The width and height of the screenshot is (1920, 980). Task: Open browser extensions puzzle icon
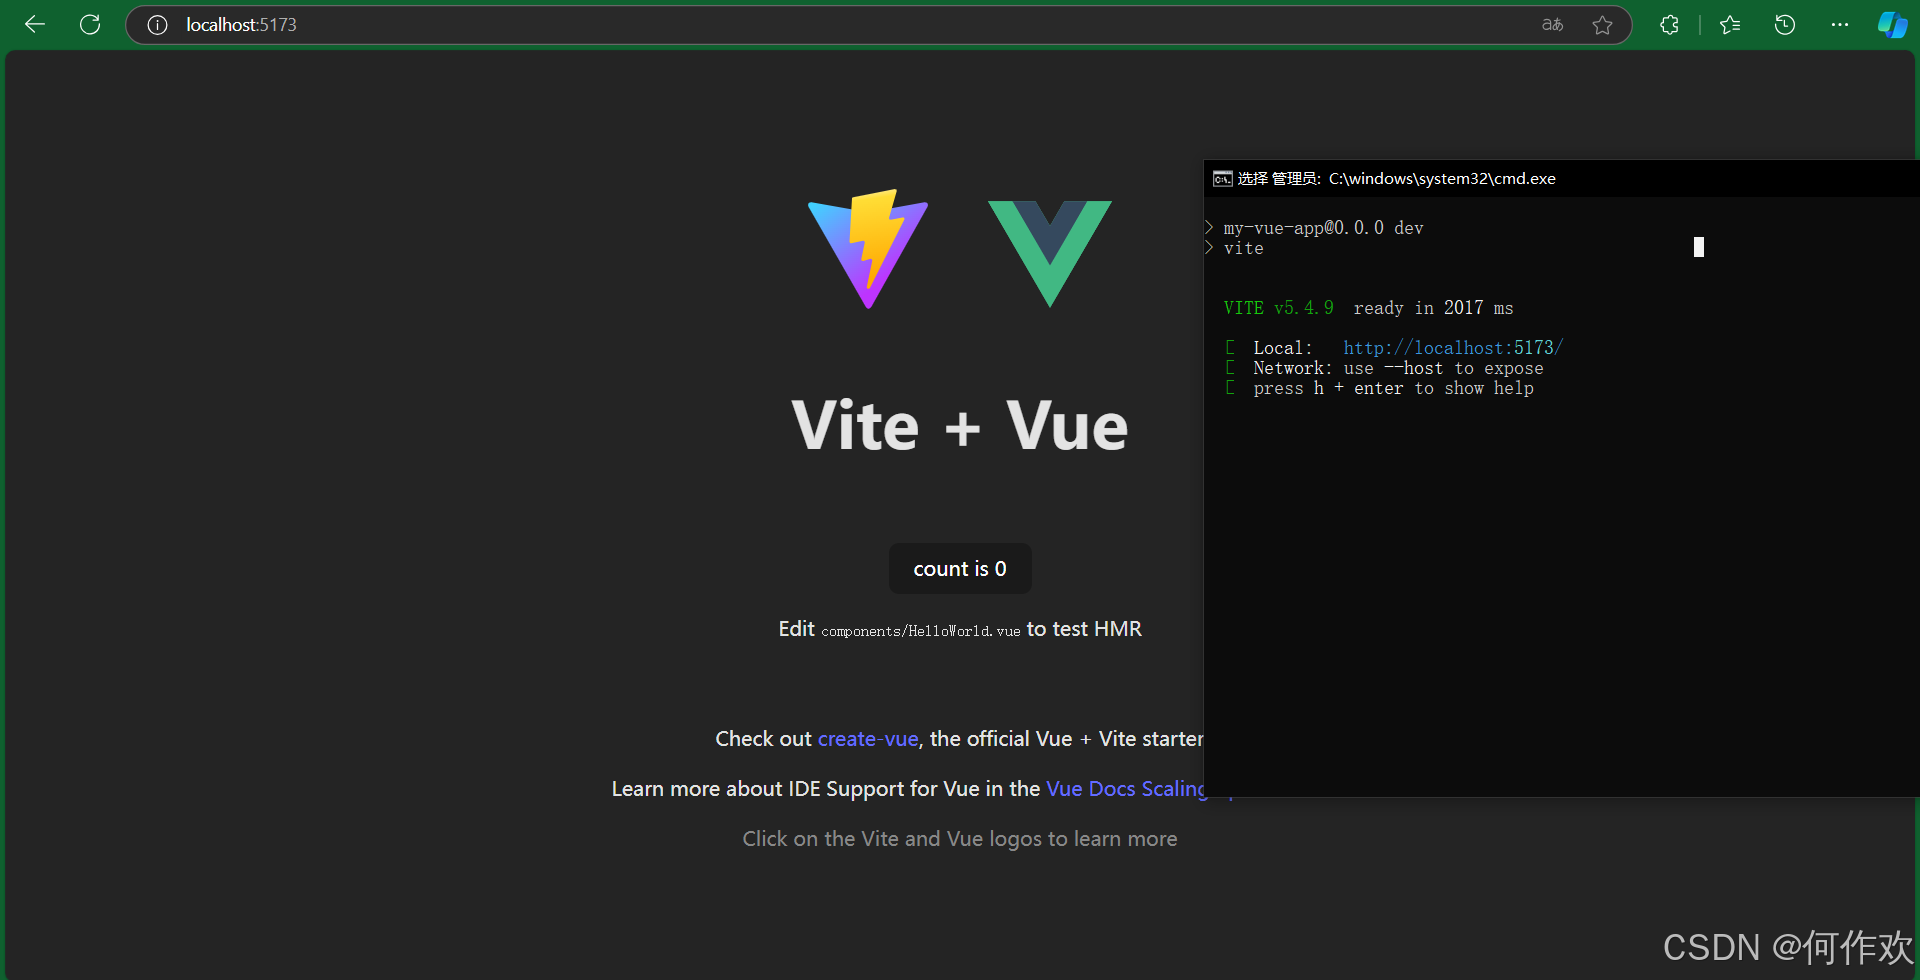pos(1669,25)
